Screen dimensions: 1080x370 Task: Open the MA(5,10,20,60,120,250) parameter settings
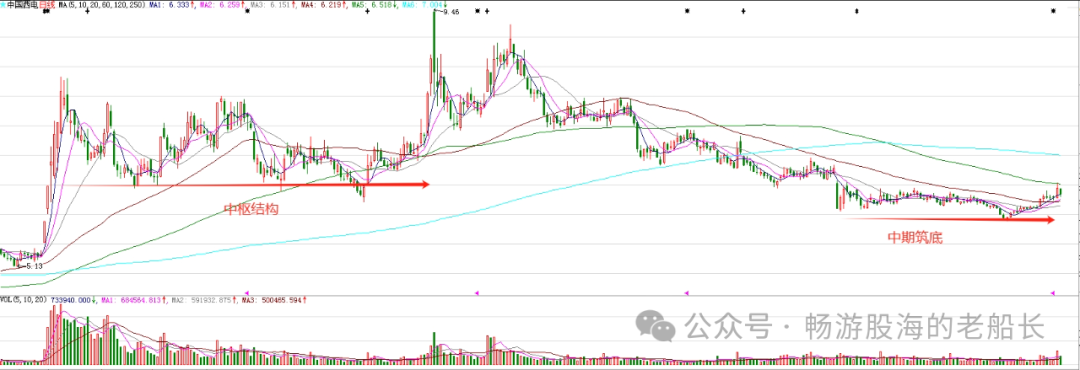[101, 5]
